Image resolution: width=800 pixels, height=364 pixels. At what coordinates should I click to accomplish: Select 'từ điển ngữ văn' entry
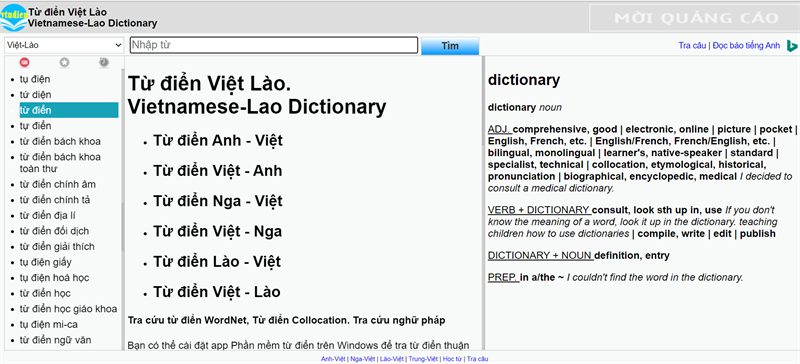(56, 340)
